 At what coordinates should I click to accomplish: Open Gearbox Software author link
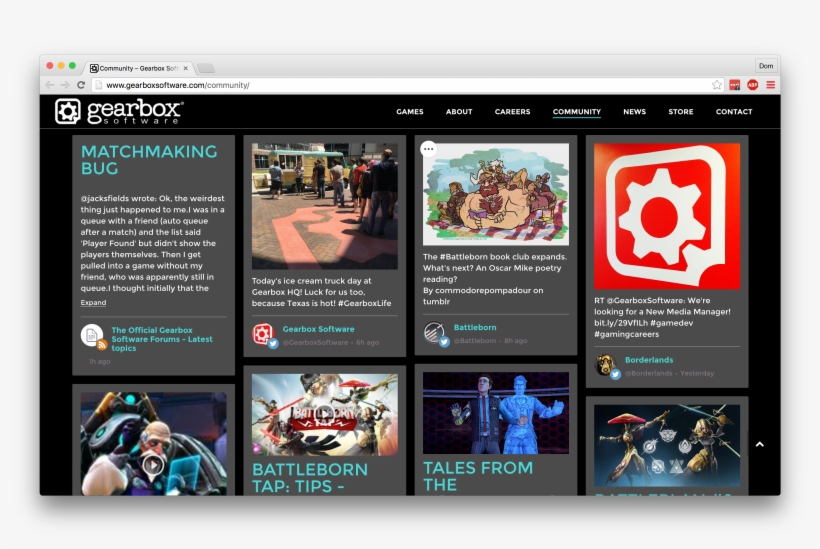click(318, 329)
